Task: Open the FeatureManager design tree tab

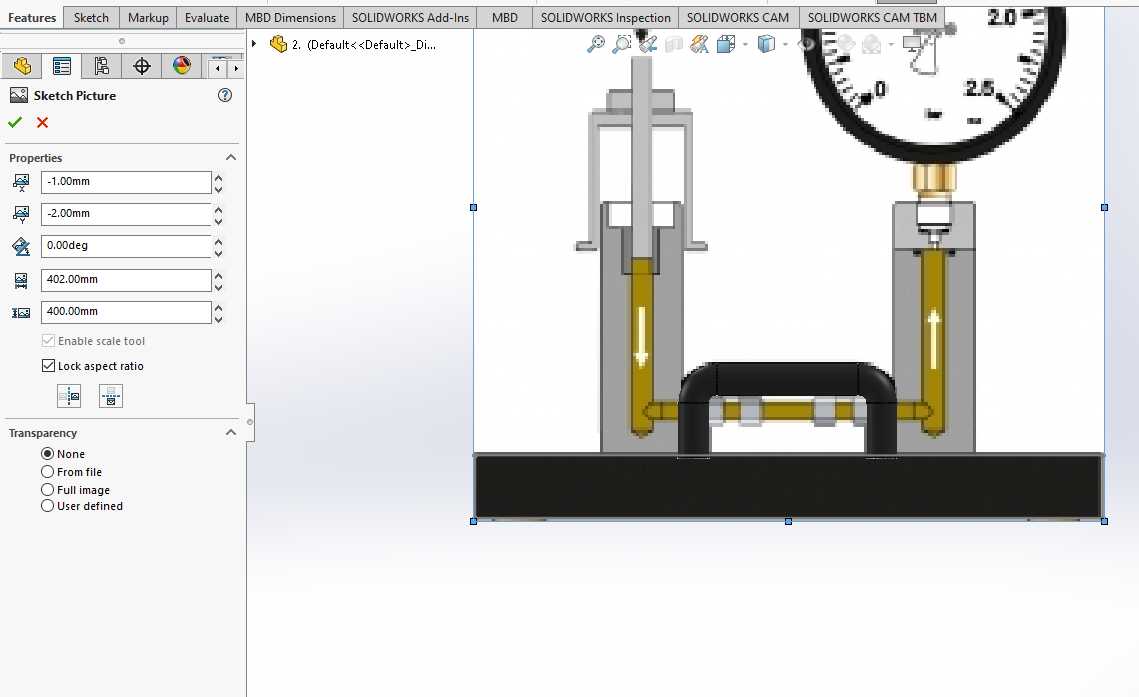Action: (x=22, y=67)
